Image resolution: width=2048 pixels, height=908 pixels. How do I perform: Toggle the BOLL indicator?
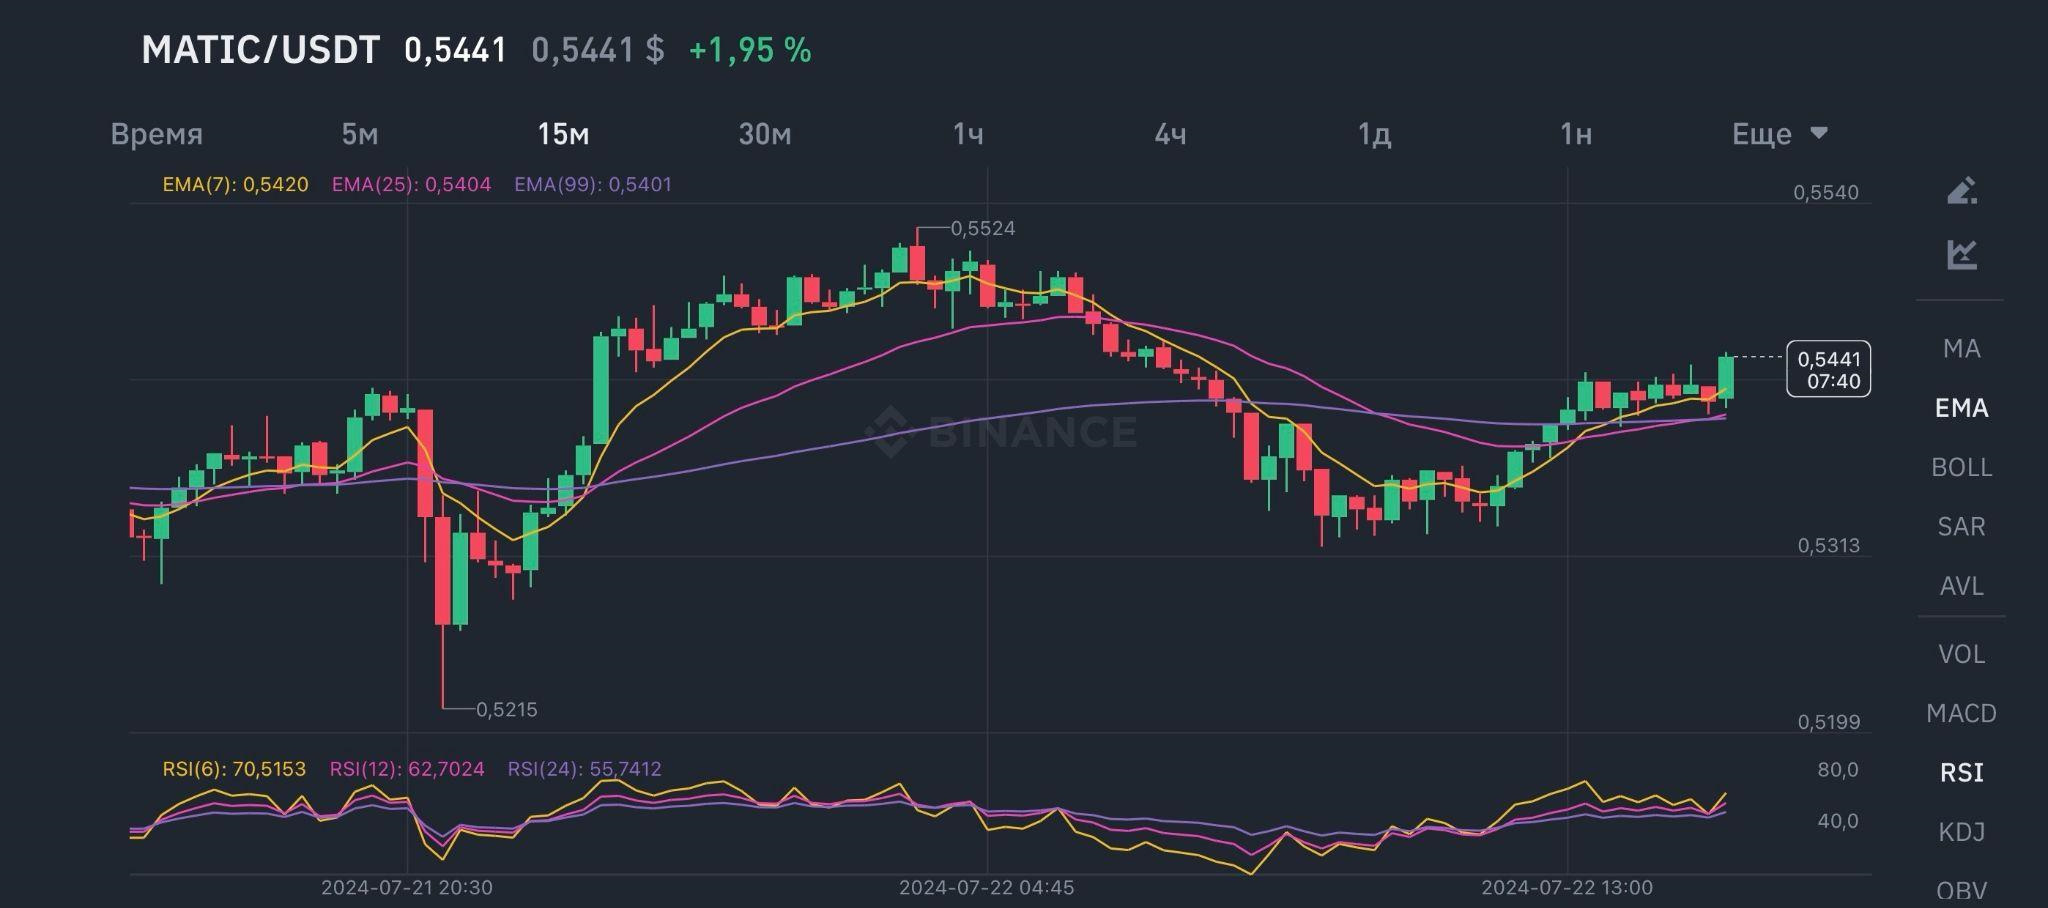coord(1961,467)
